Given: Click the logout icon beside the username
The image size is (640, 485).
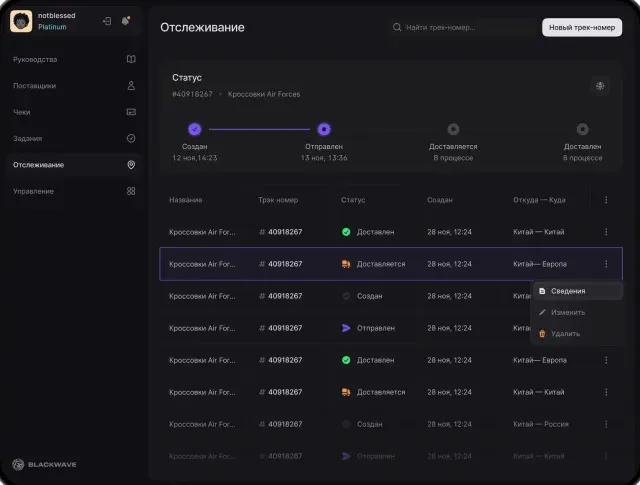Looking at the screenshot, I should 107,21.
